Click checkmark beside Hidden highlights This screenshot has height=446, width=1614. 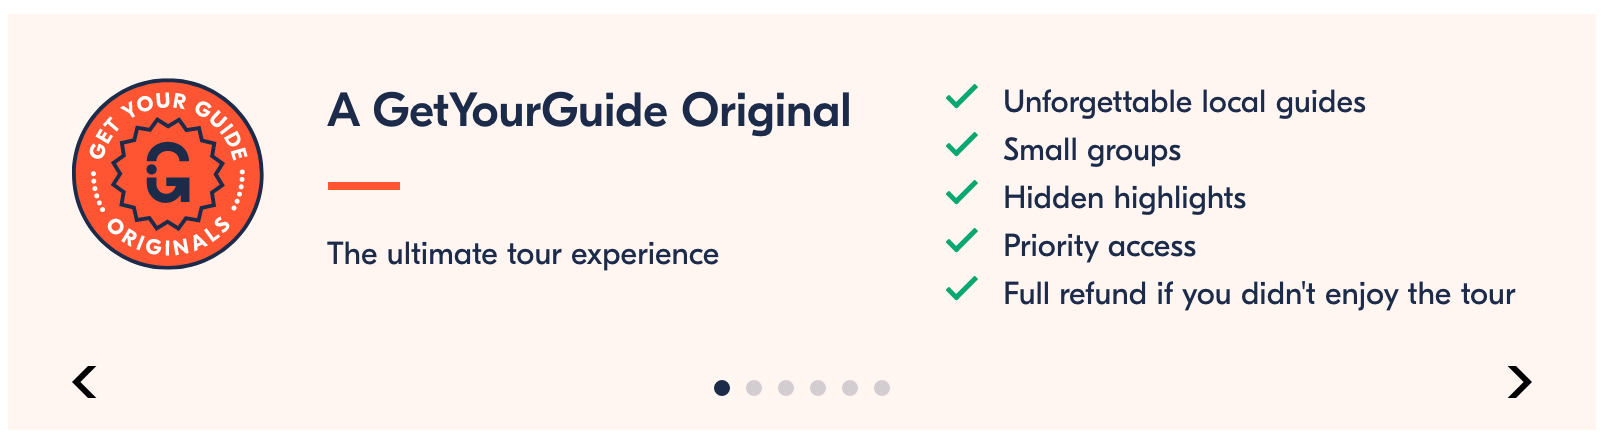[x=962, y=193]
